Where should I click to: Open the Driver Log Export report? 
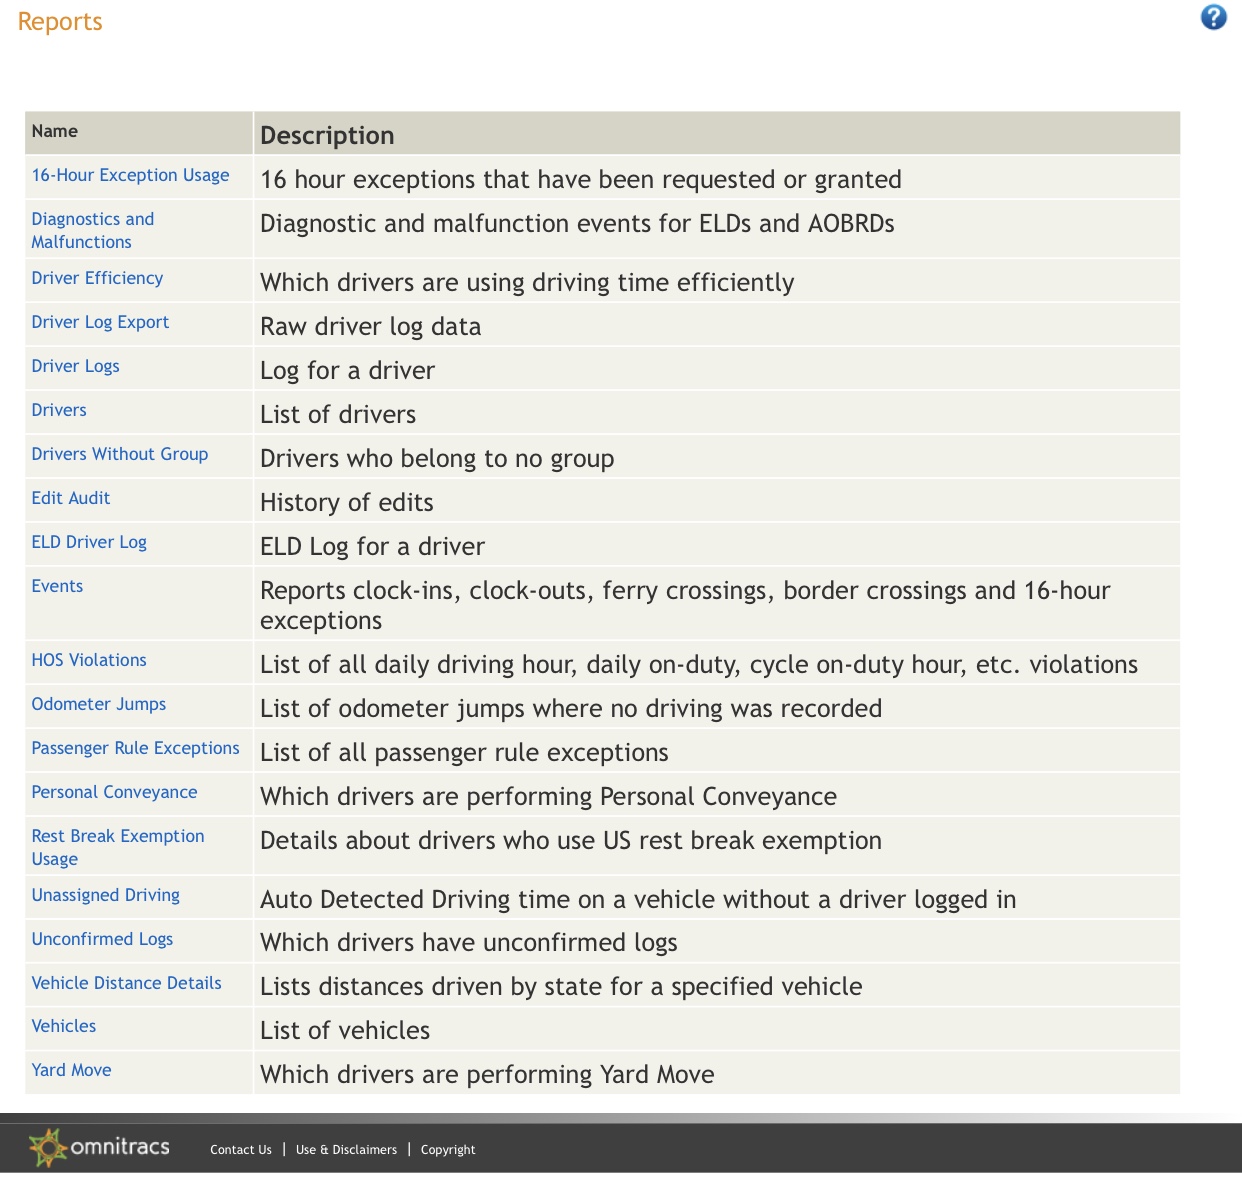click(100, 322)
